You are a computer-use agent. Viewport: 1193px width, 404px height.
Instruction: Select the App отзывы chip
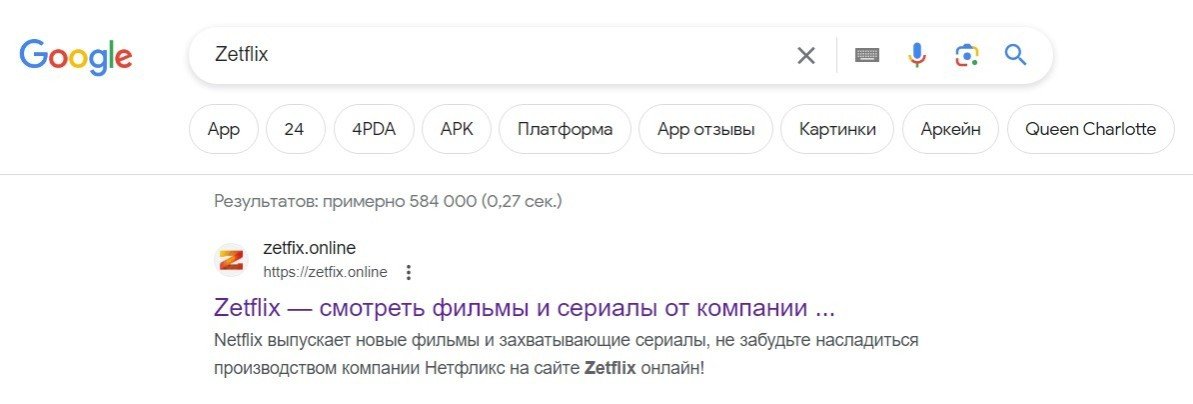706,129
